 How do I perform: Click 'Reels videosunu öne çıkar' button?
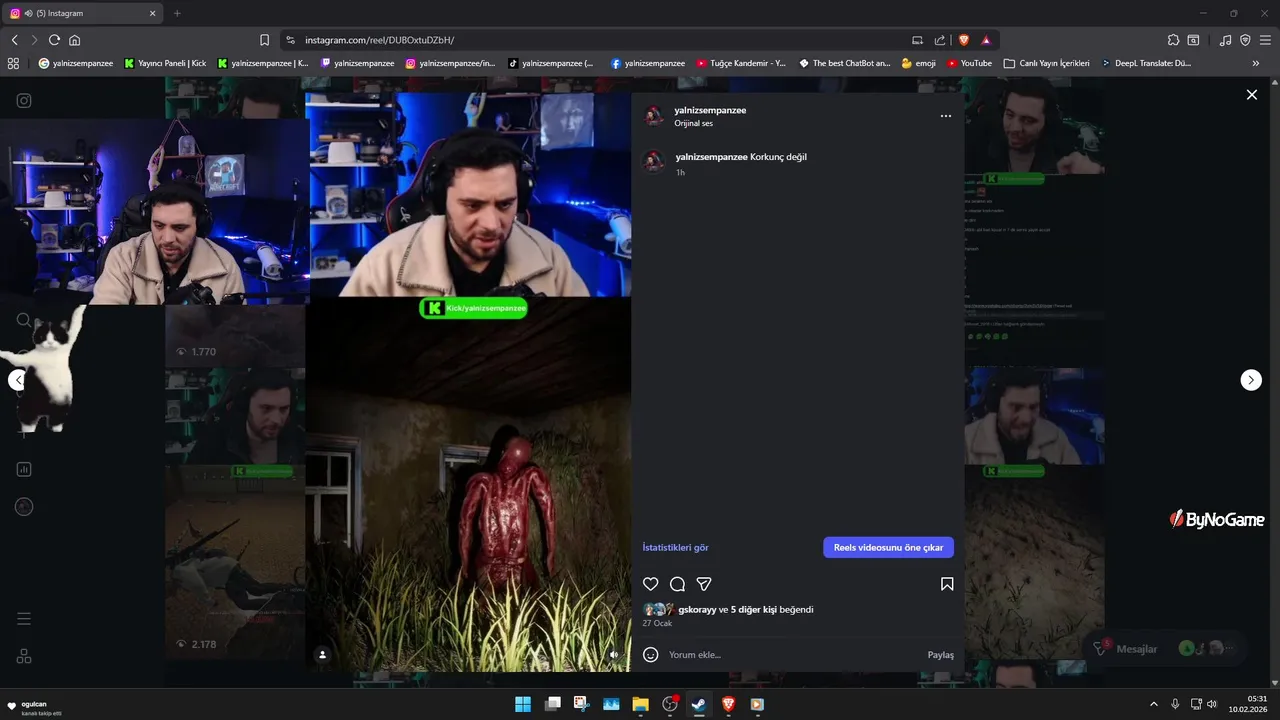click(x=889, y=548)
